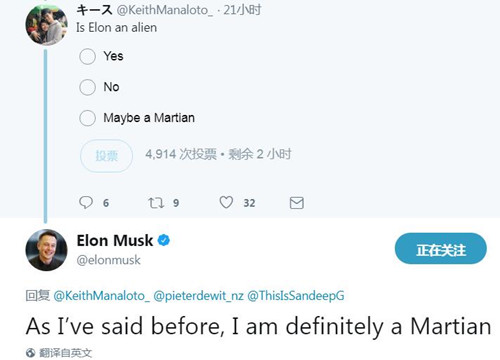Click the 正在关注 following button
The height and width of the screenshot is (360, 500).
point(441,249)
